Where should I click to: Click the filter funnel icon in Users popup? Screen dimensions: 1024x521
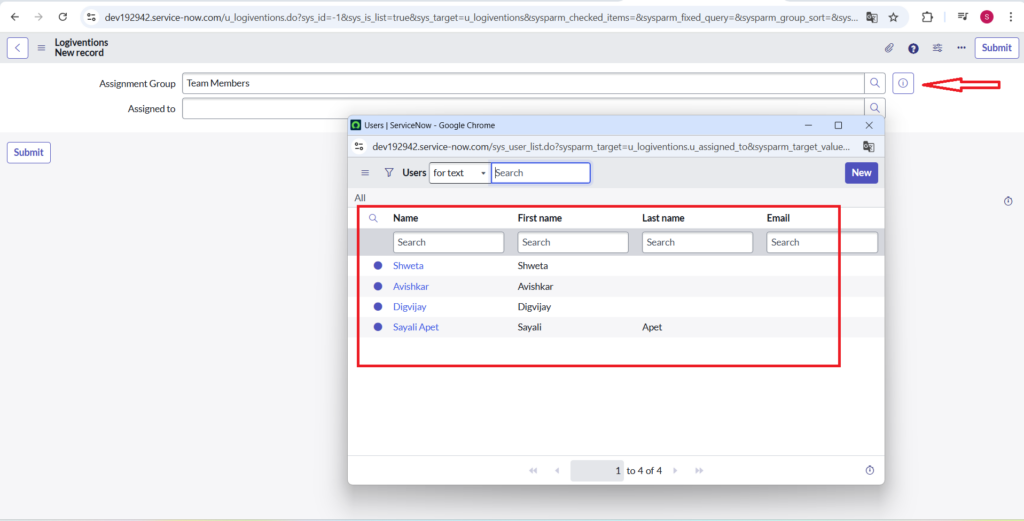coord(389,173)
